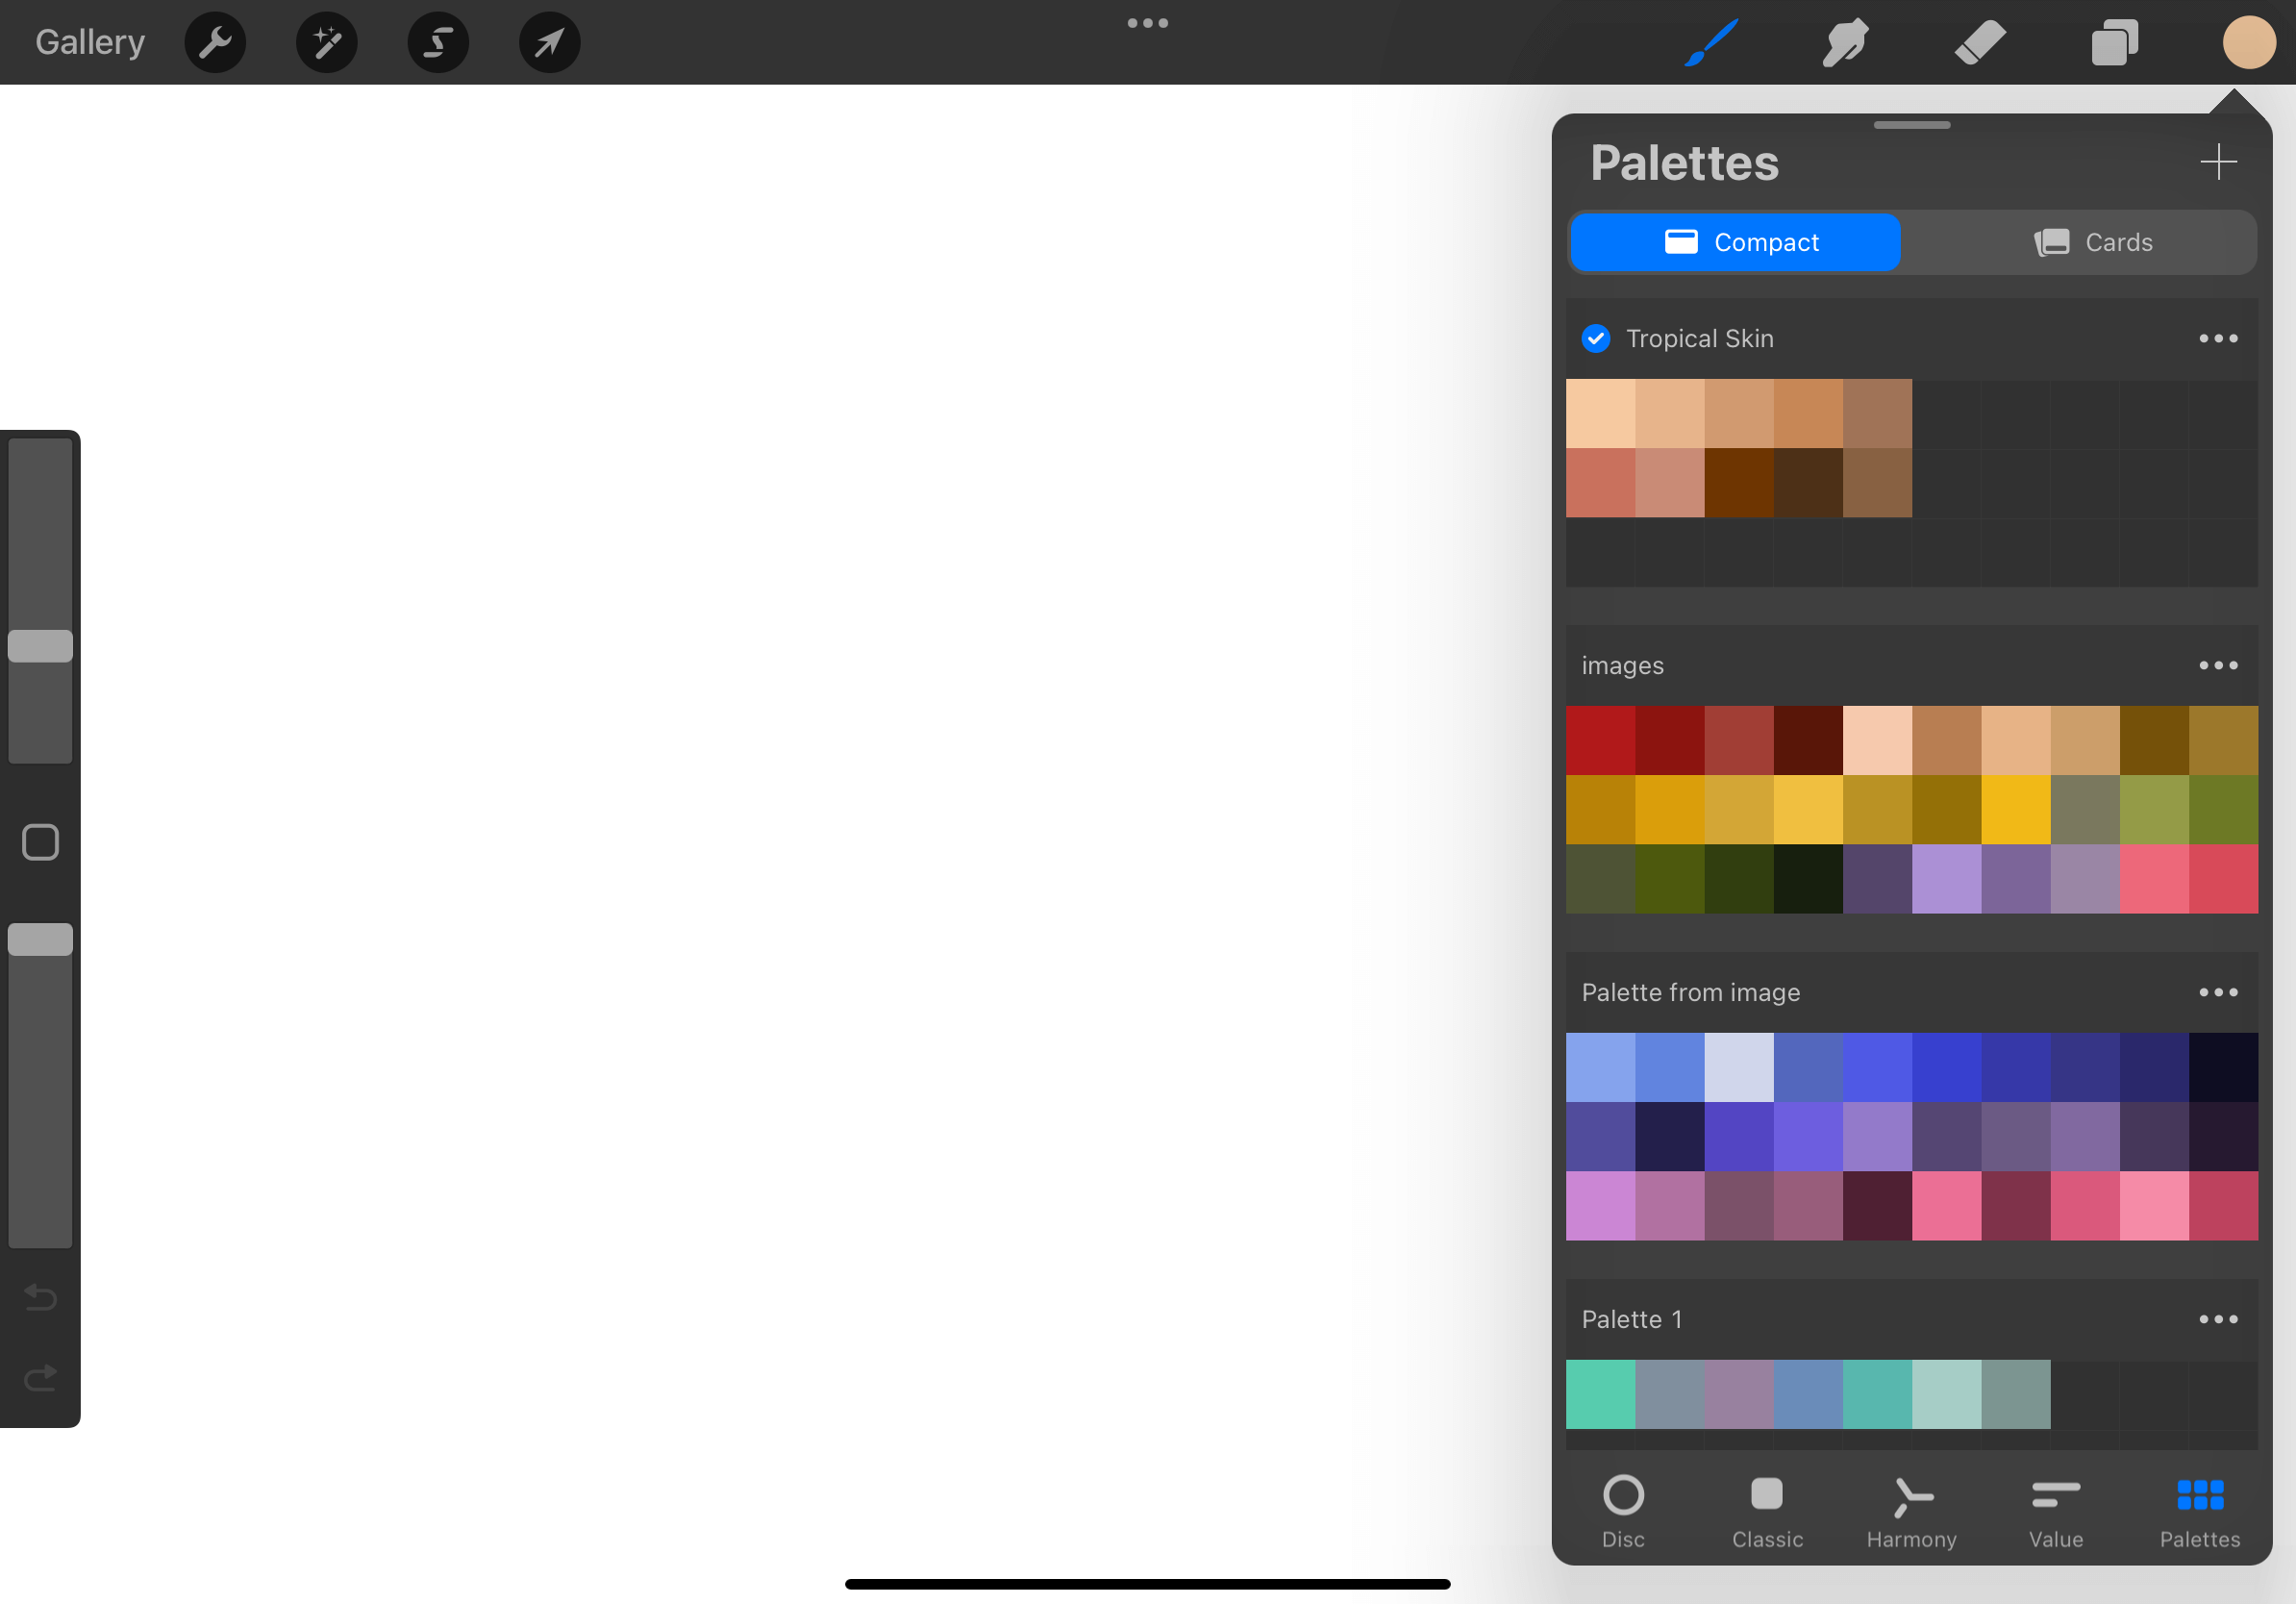Switch palette view to Cards
This screenshot has width=2296, height=1604.
2091,243
